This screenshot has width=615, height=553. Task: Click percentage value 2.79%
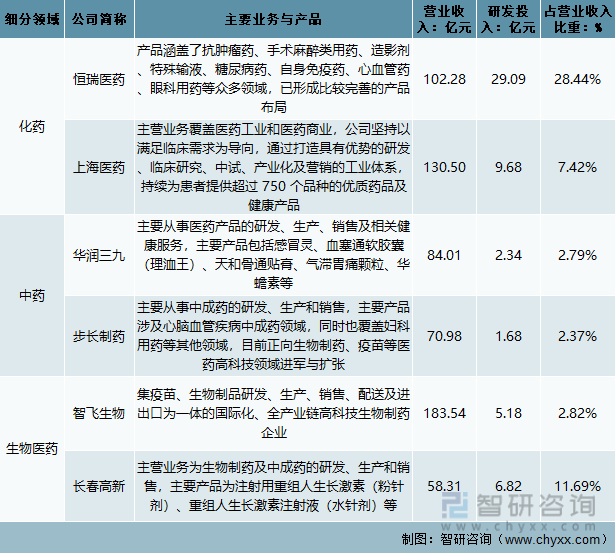tap(577, 255)
